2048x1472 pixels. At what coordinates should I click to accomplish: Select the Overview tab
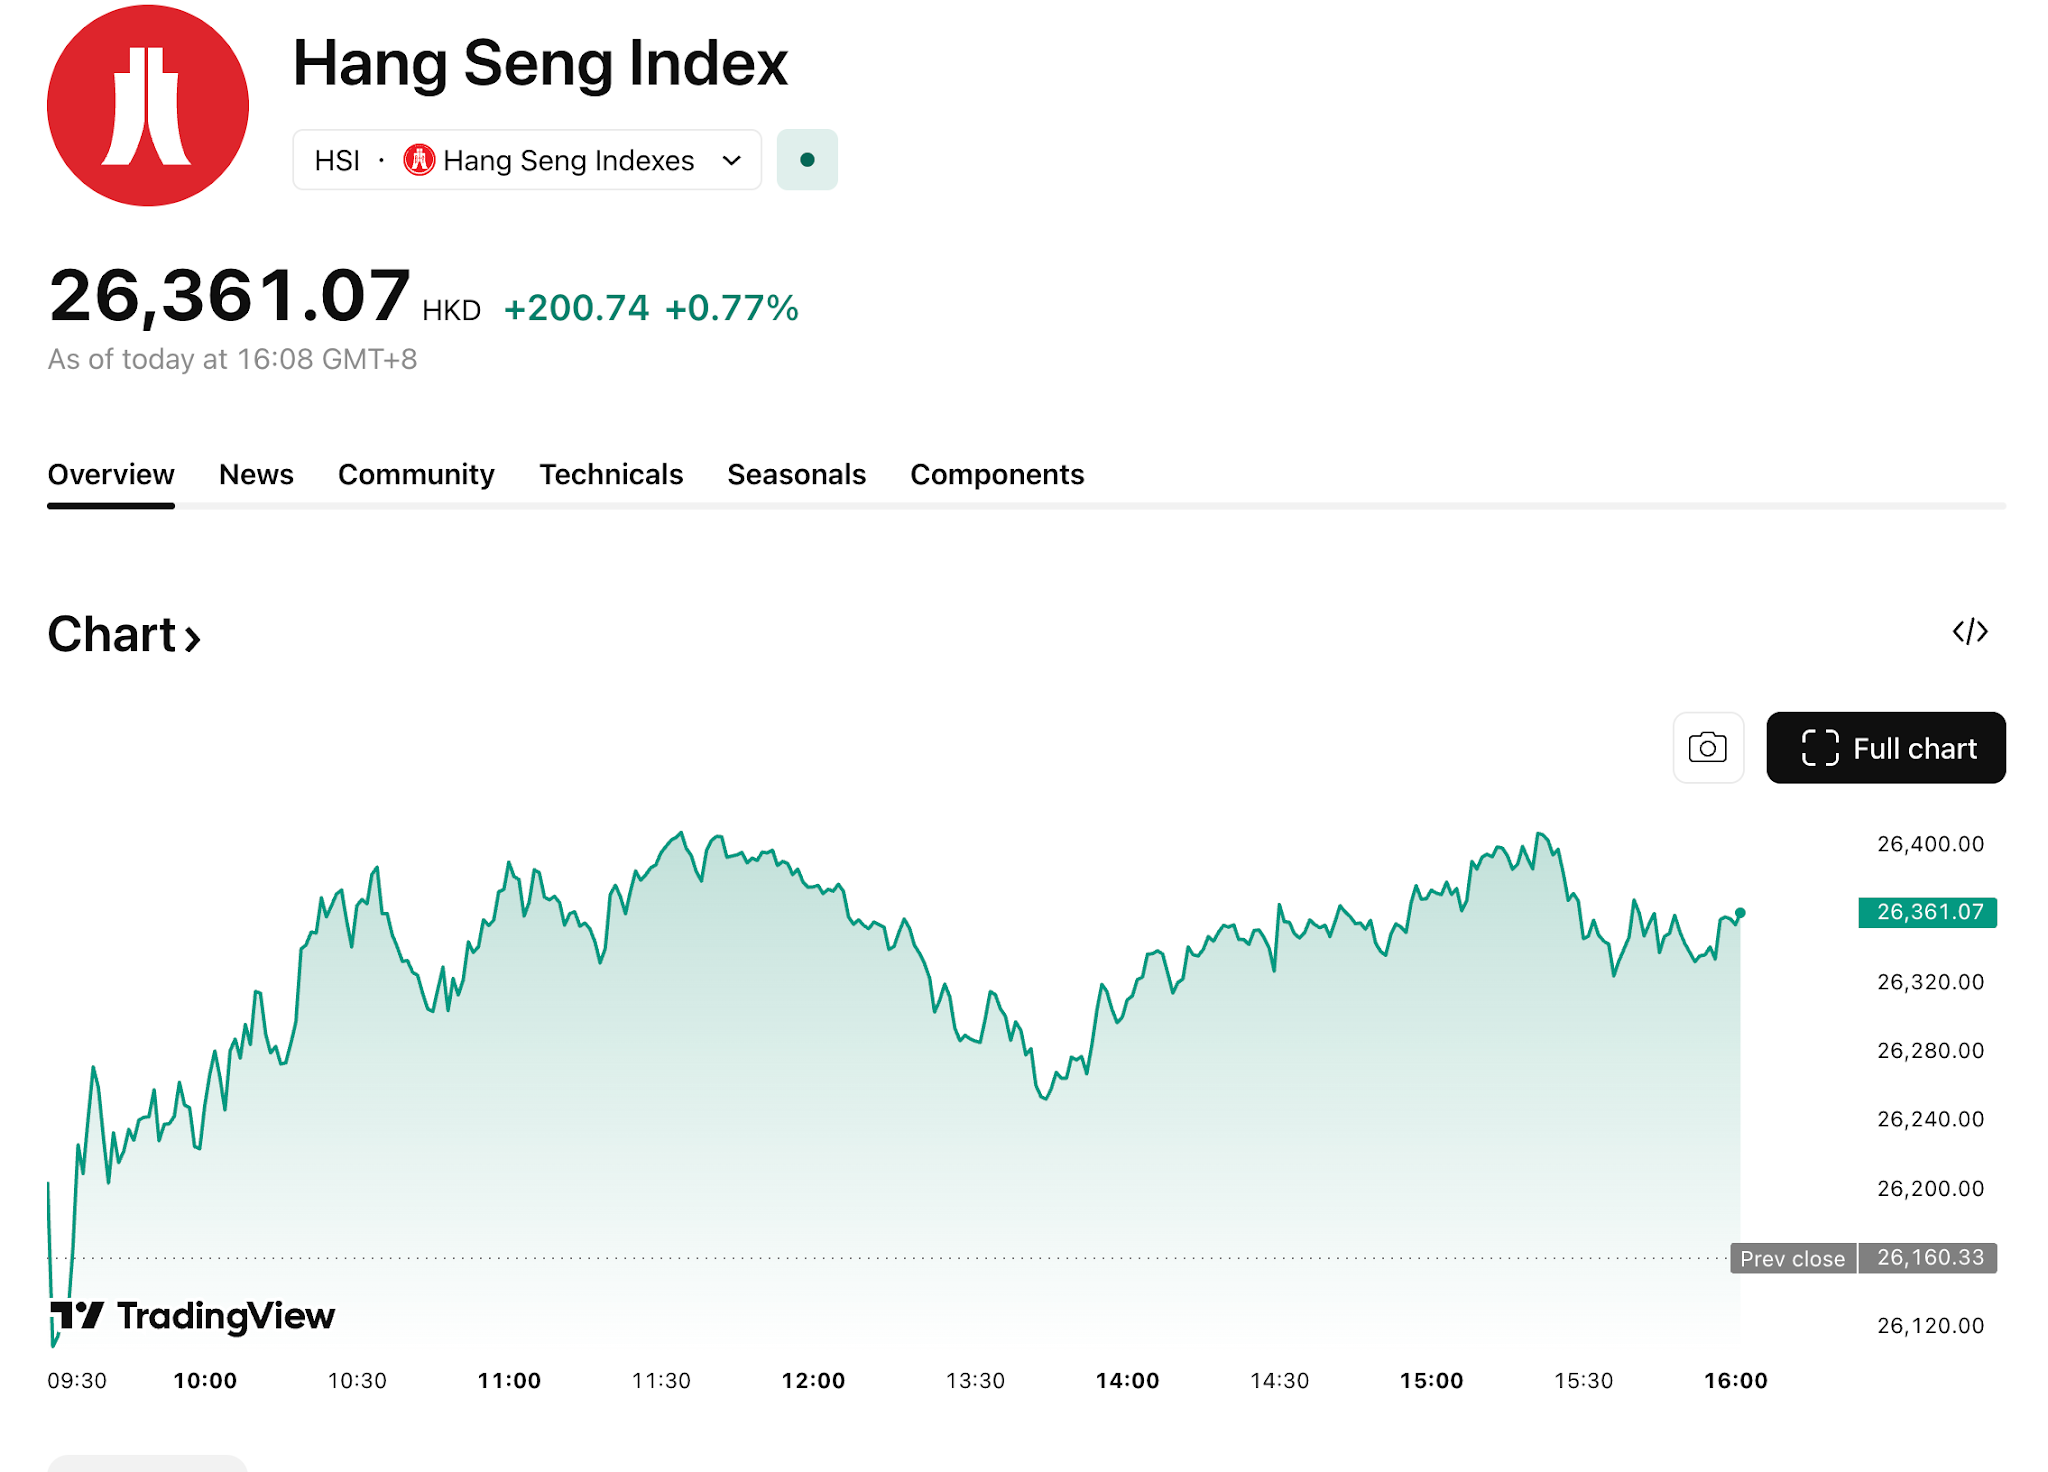coord(111,475)
